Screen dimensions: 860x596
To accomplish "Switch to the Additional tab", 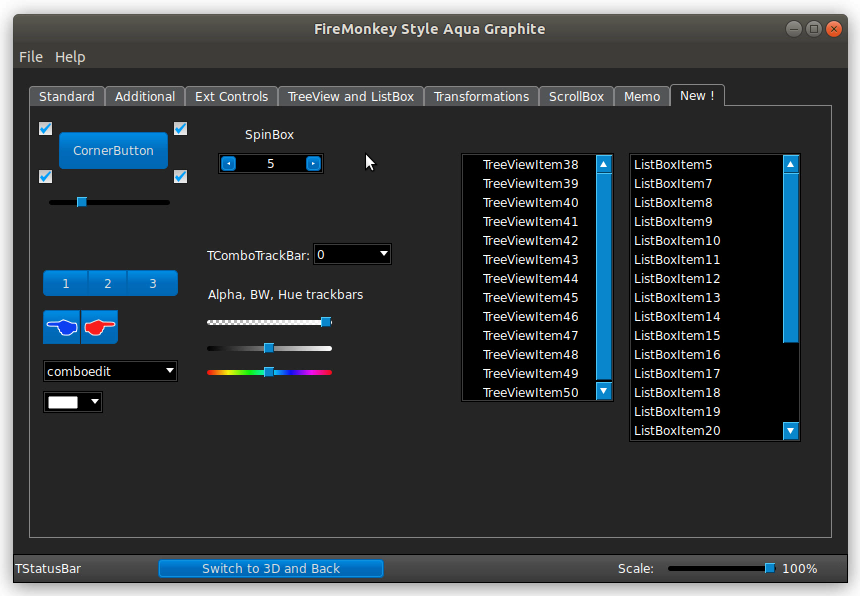I will 145,97.
